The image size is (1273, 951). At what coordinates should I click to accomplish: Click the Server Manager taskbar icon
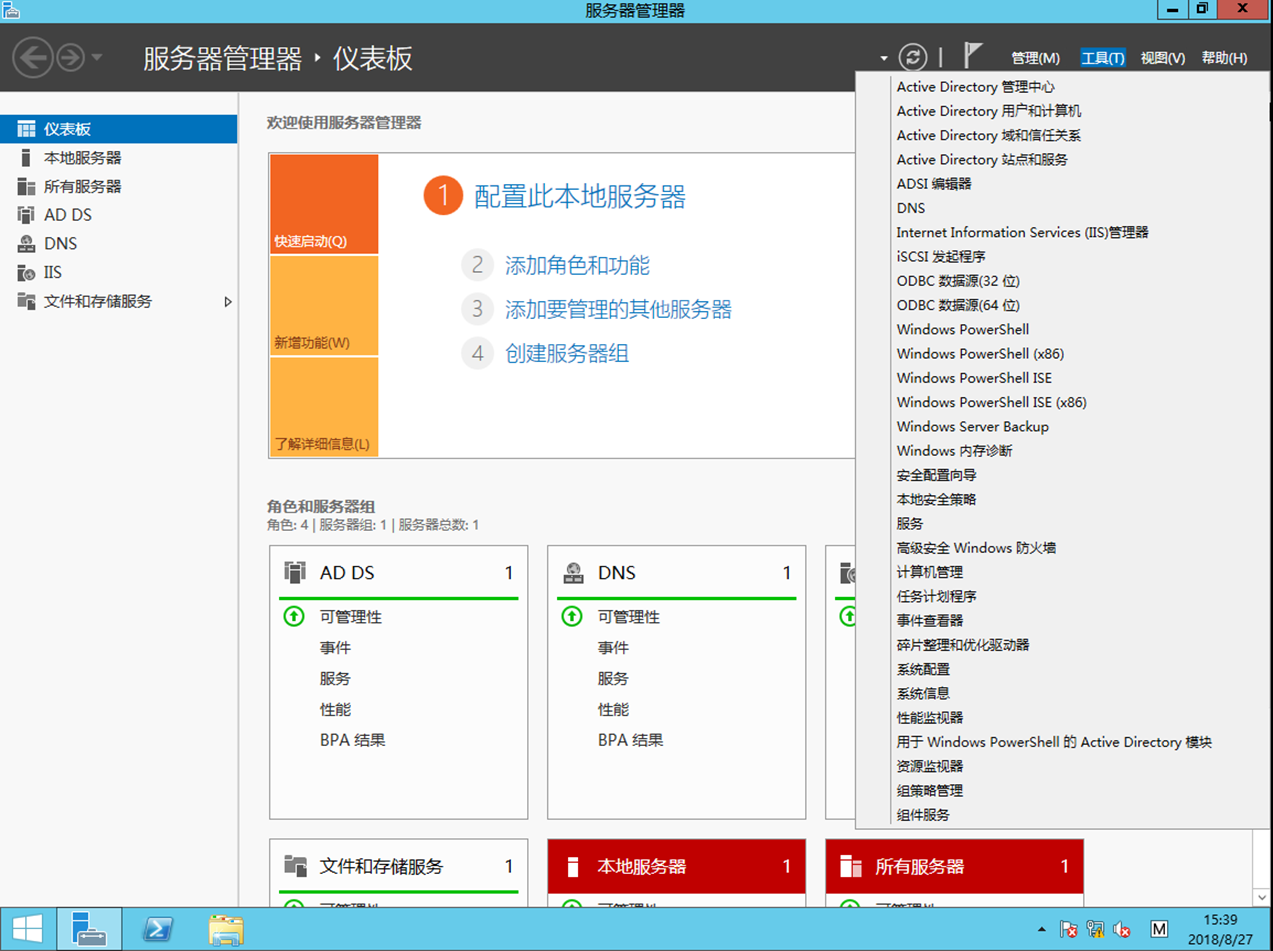89,930
